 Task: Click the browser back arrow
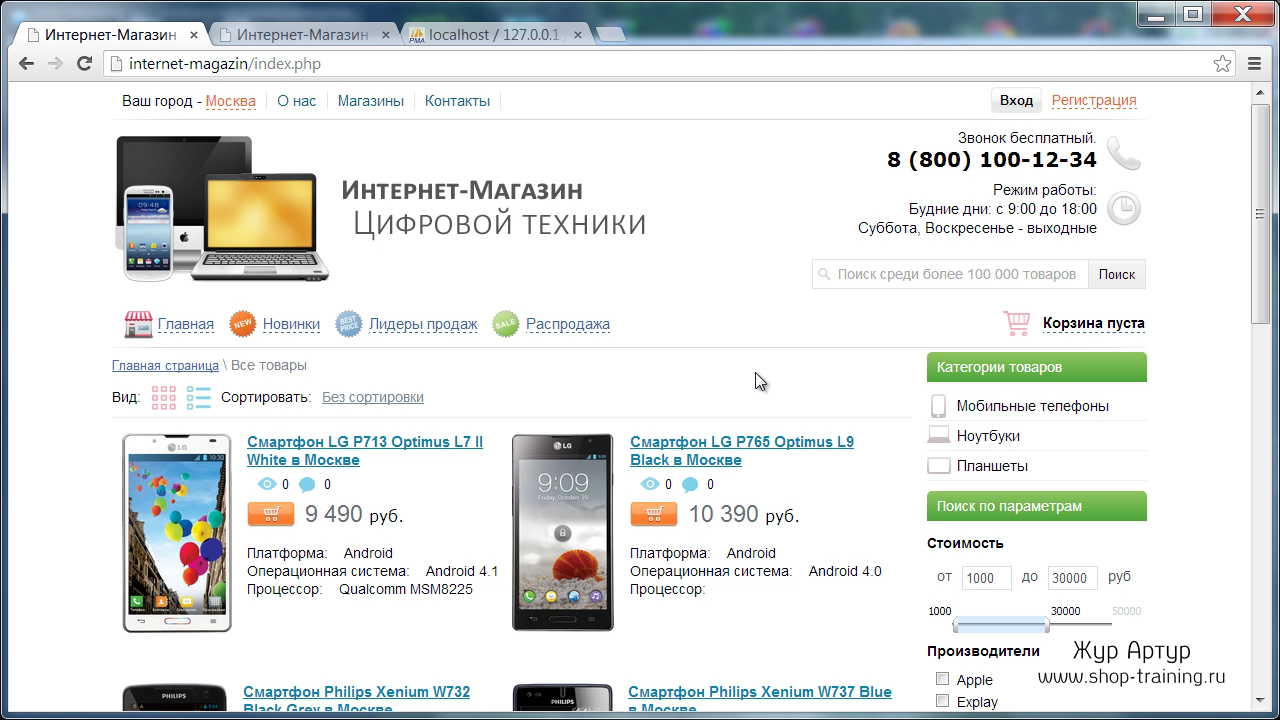[27, 64]
